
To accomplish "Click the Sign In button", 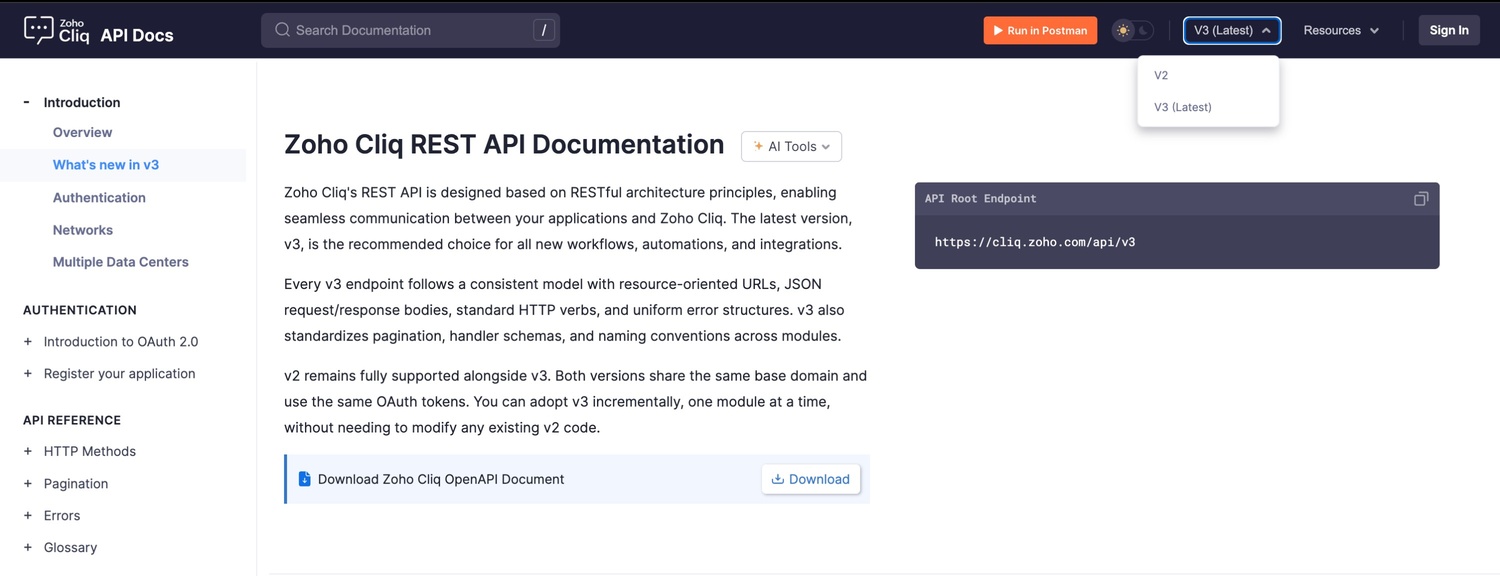I will pyautogui.click(x=1449, y=30).
